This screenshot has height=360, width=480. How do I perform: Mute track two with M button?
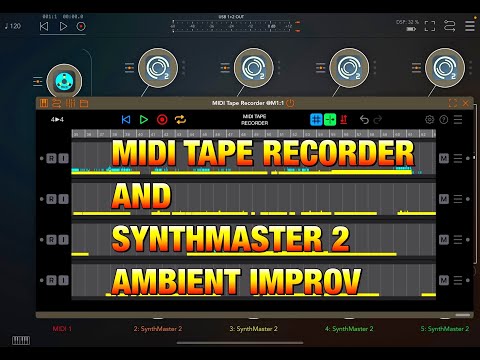(444, 199)
